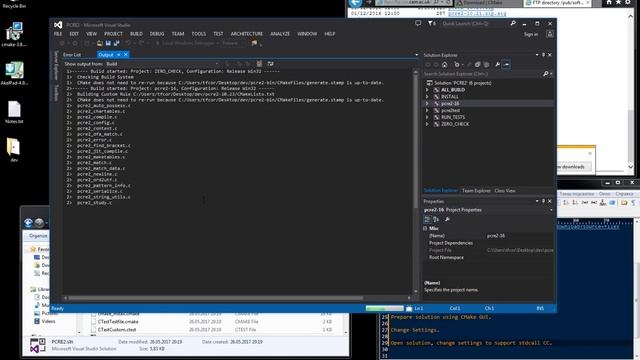
Task: Expand the pcre2test project node
Action: pos(427,111)
